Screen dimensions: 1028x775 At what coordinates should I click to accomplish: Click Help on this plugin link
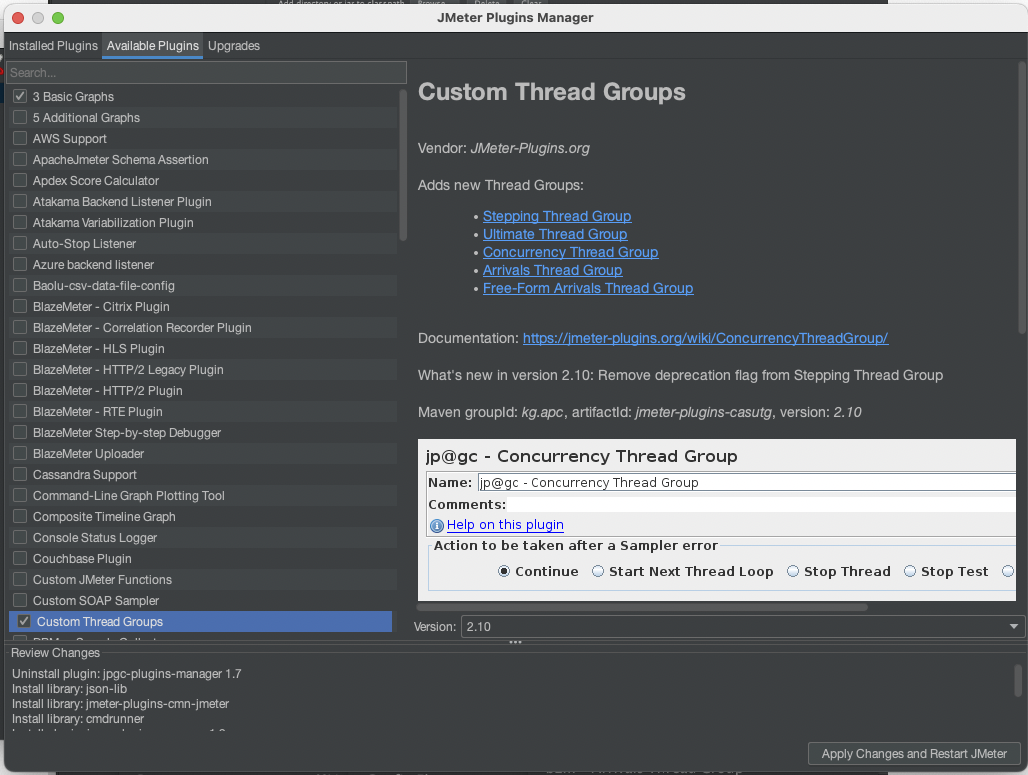pos(505,525)
